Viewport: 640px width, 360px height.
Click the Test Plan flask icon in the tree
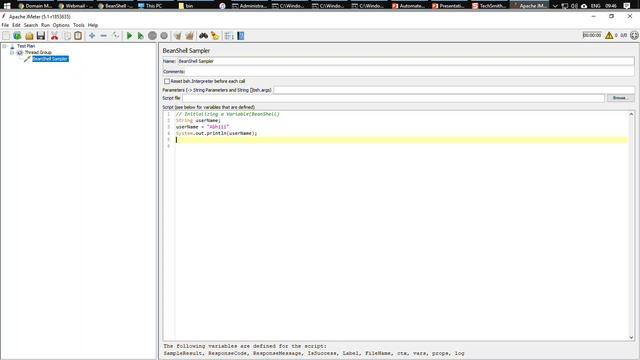(12, 46)
